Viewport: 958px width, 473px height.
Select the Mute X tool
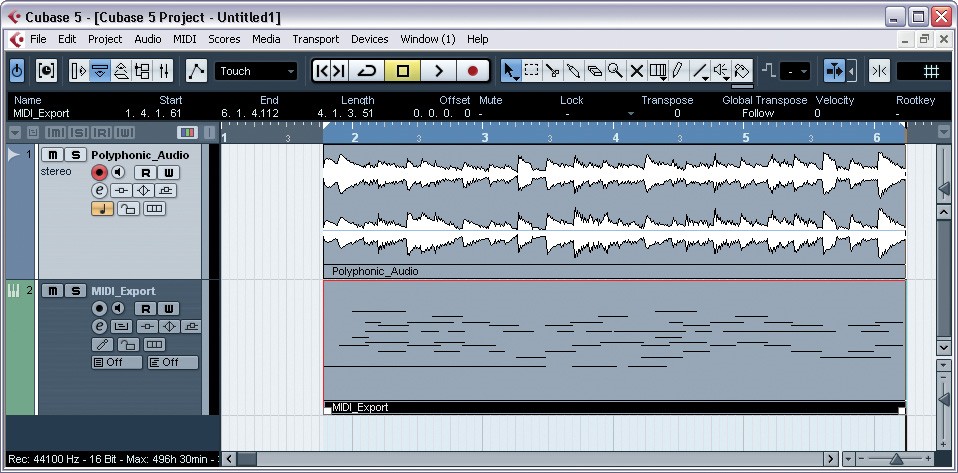pos(637,71)
